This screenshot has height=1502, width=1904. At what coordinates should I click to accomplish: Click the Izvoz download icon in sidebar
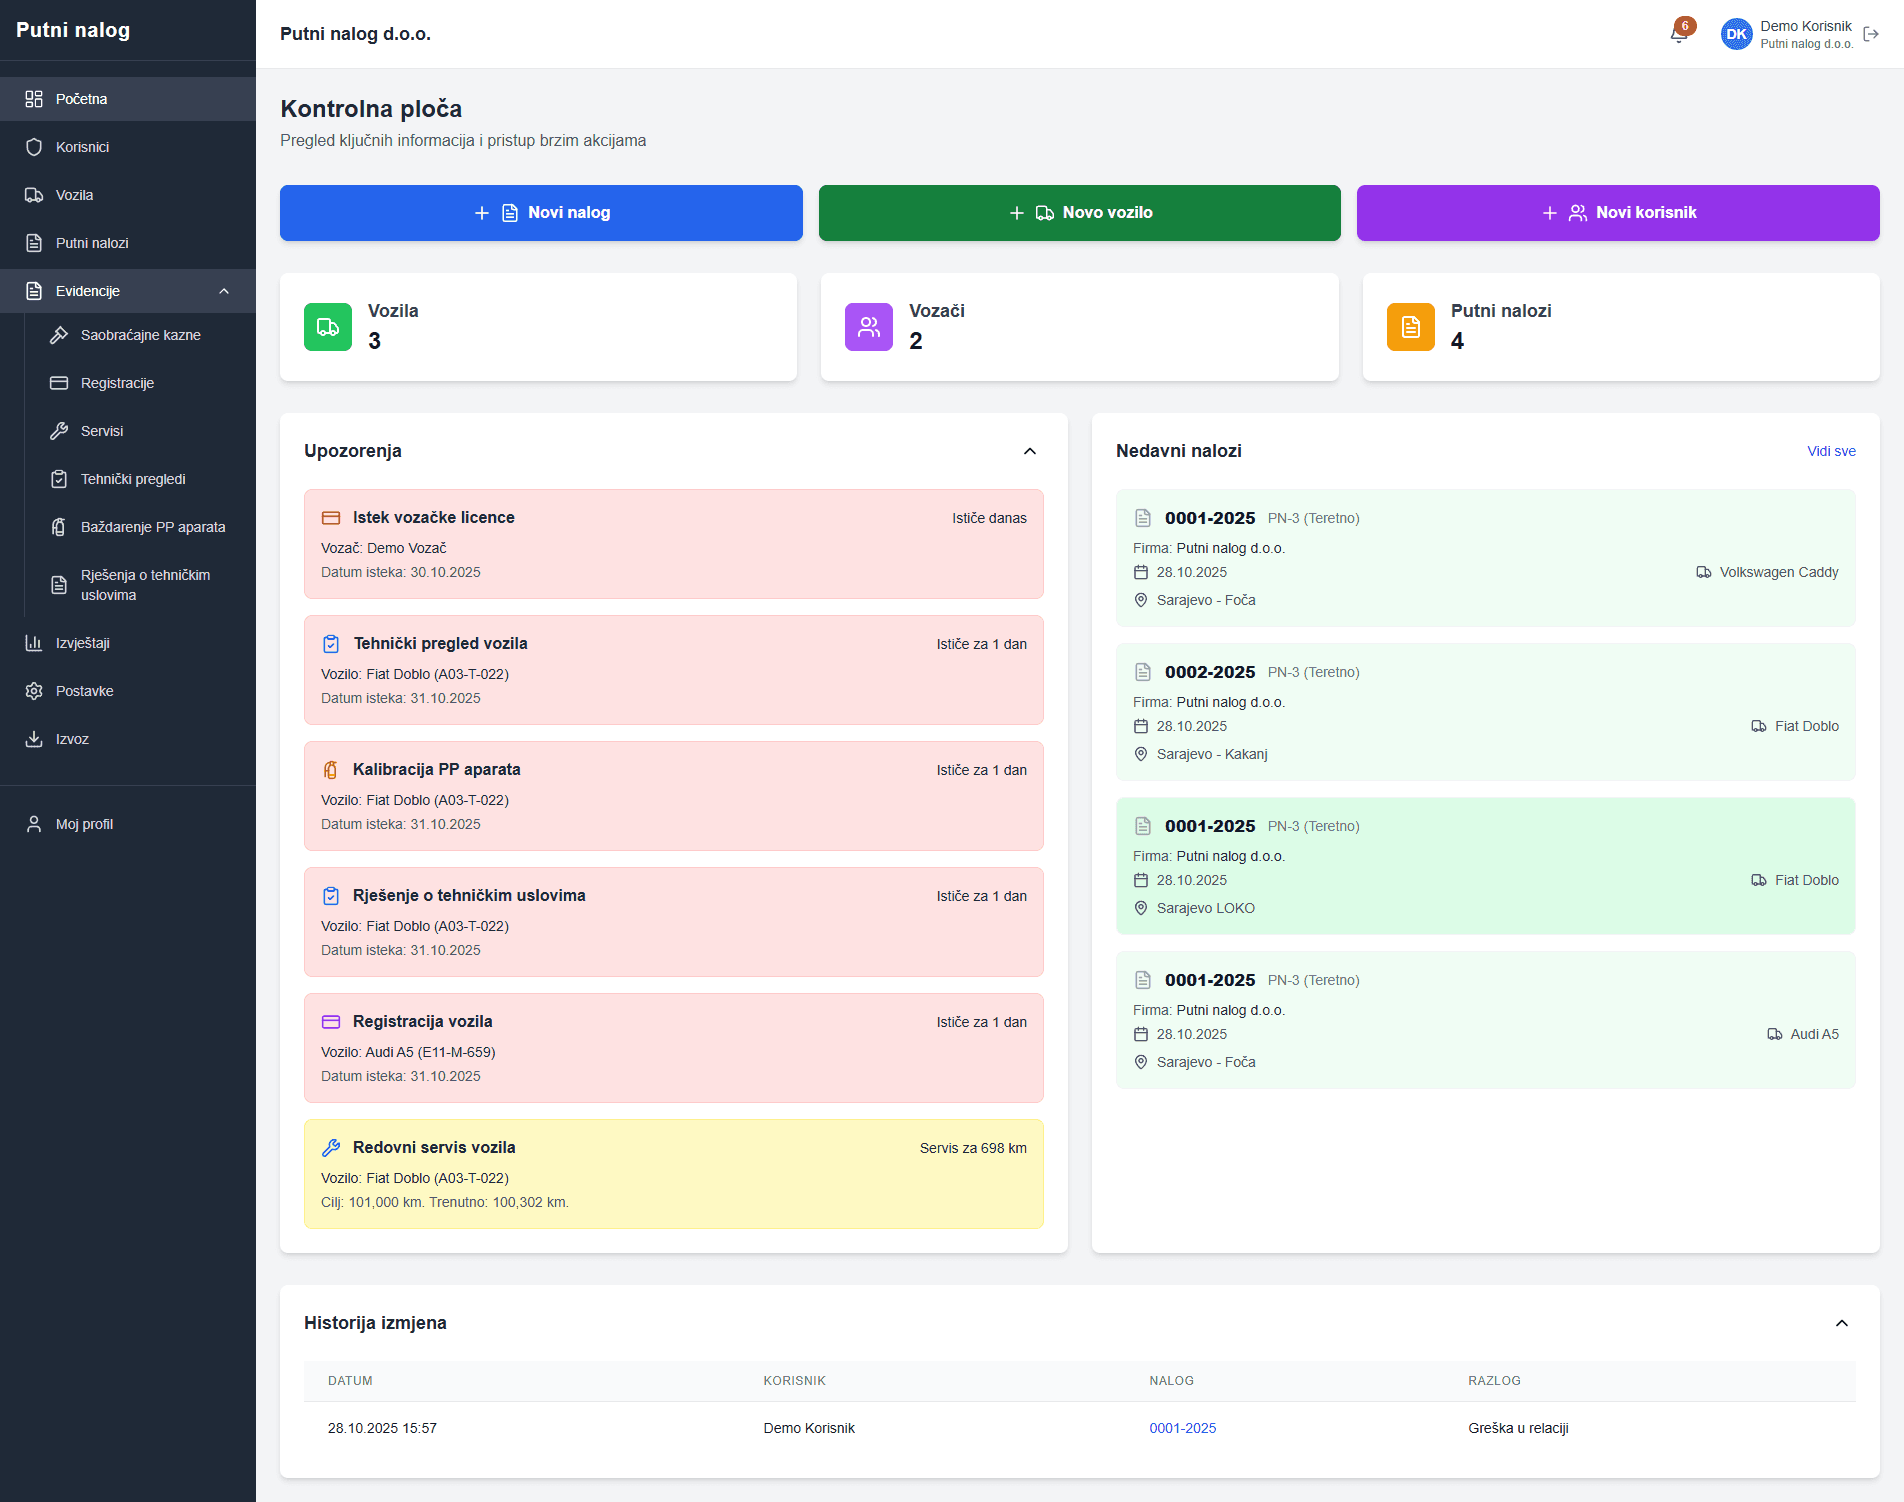click(x=34, y=739)
